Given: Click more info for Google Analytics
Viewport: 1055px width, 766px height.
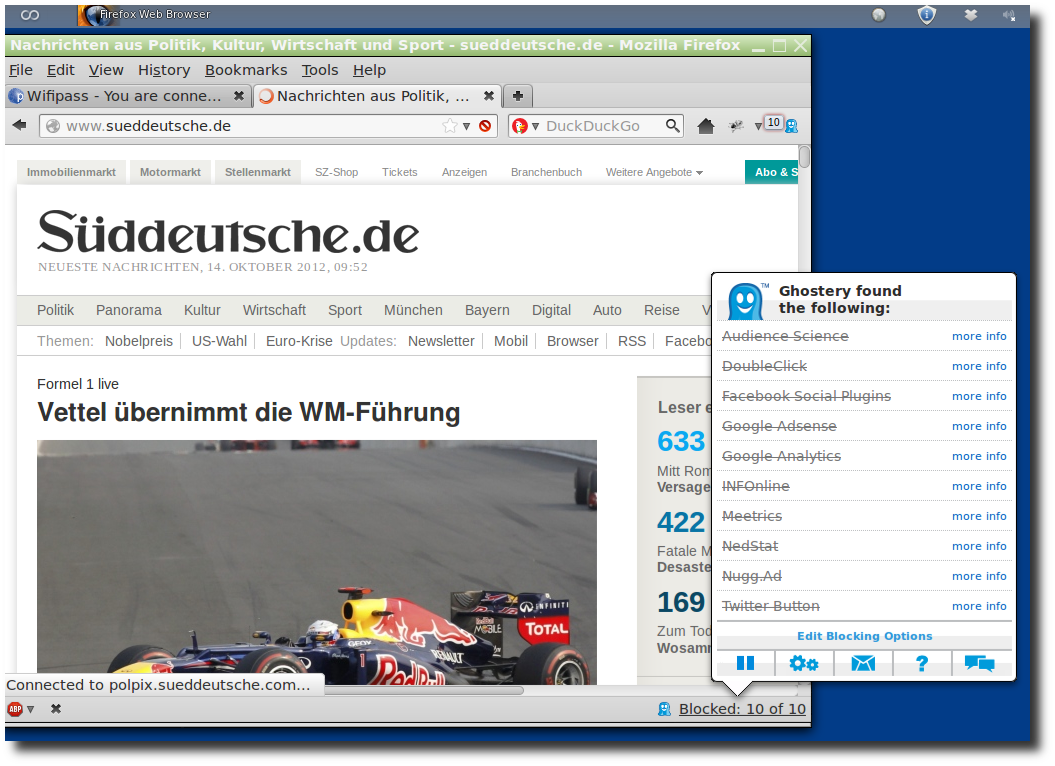Looking at the screenshot, I should [x=979, y=456].
